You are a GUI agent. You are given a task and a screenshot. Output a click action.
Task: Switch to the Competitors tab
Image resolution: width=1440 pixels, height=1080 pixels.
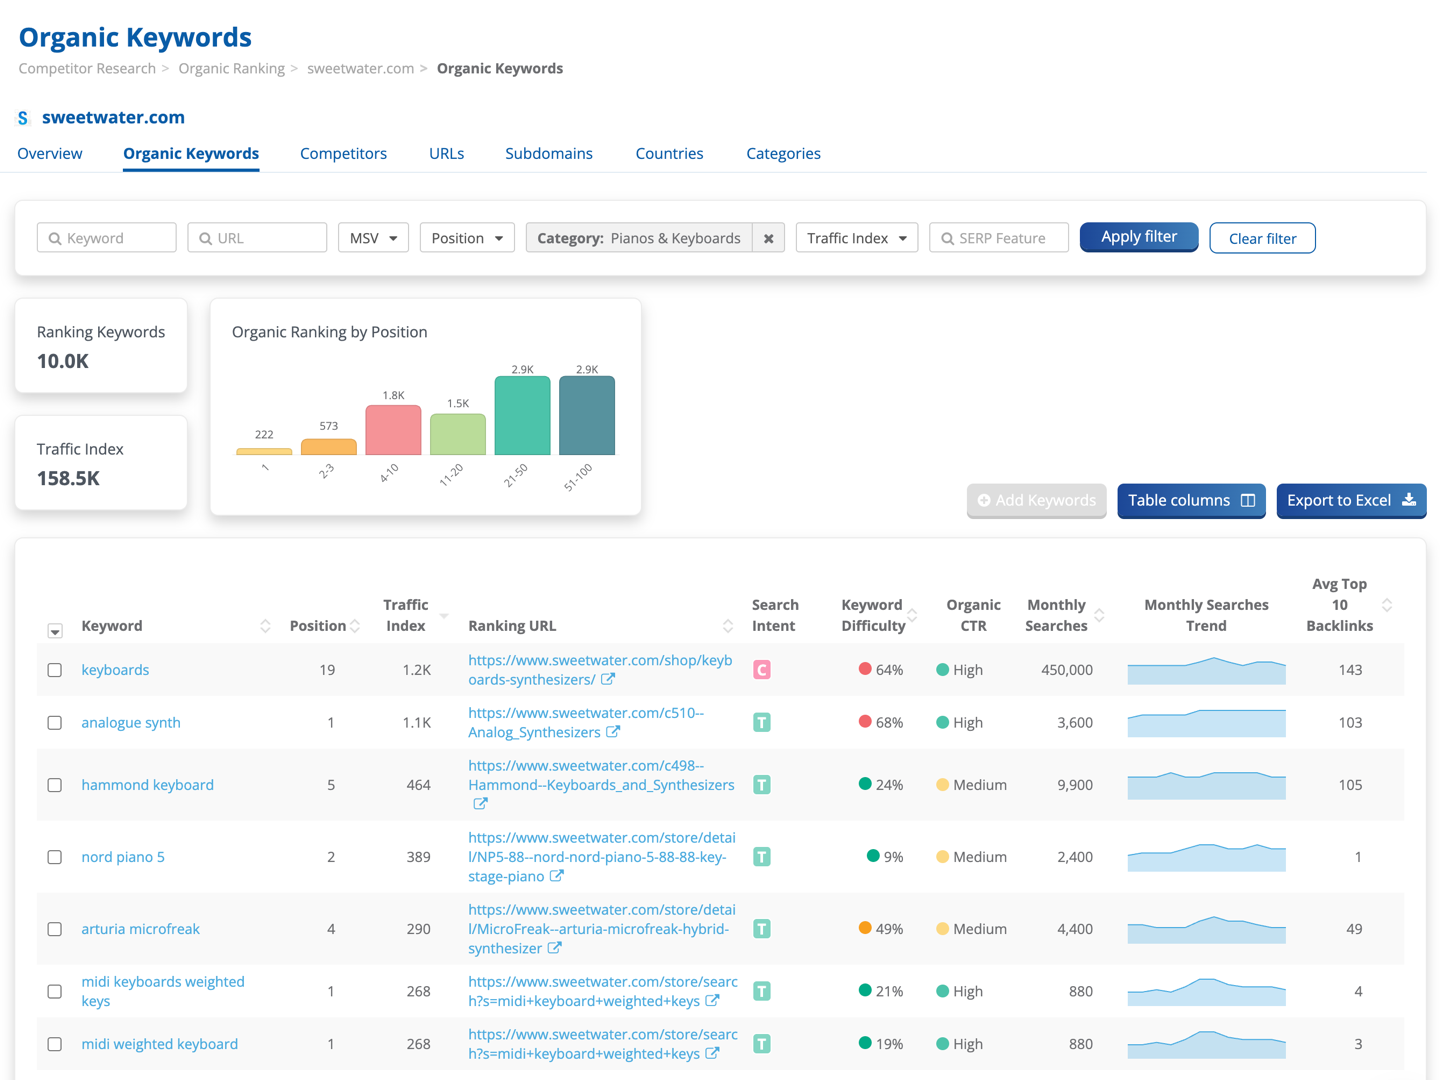pyautogui.click(x=343, y=153)
